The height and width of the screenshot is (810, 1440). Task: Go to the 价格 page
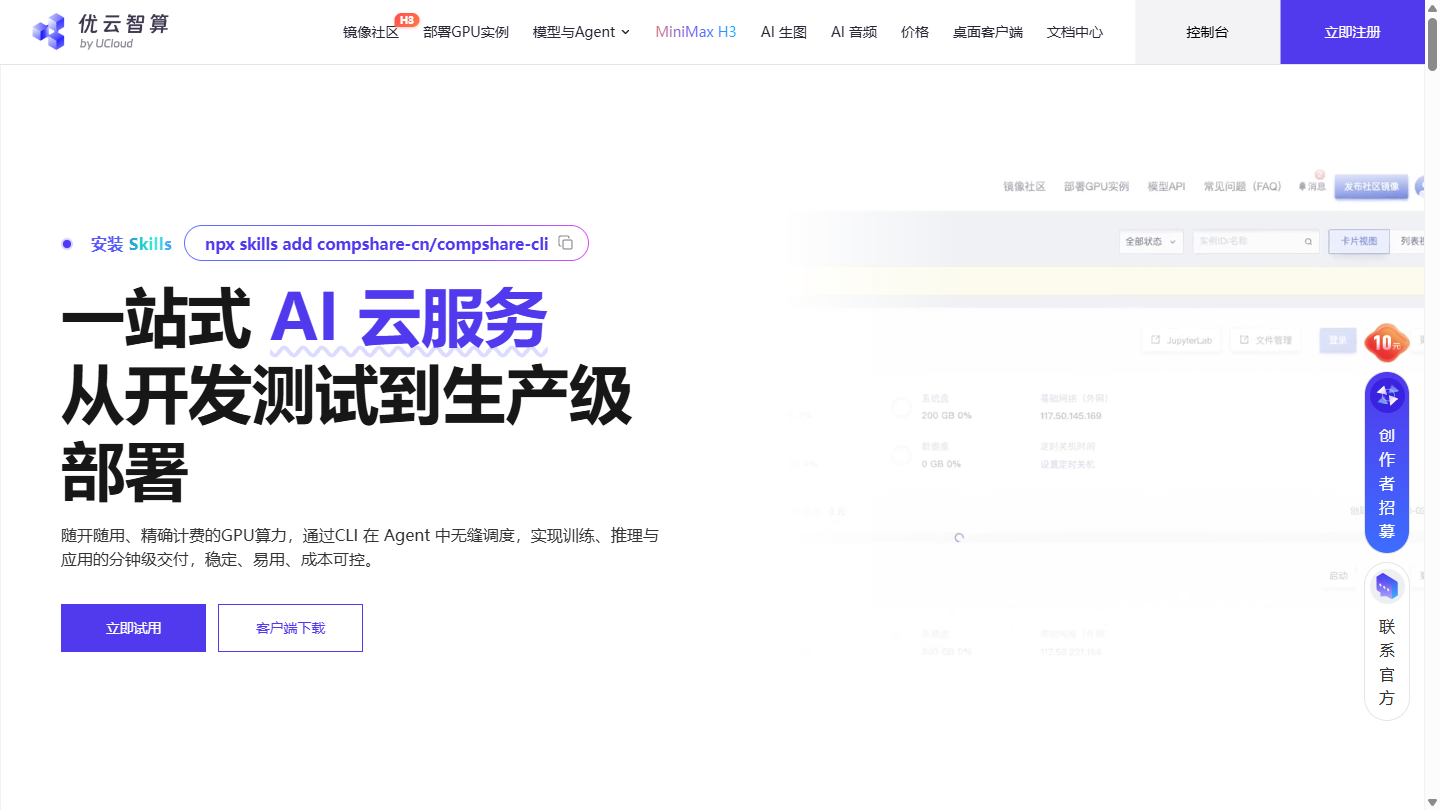tap(915, 32)
